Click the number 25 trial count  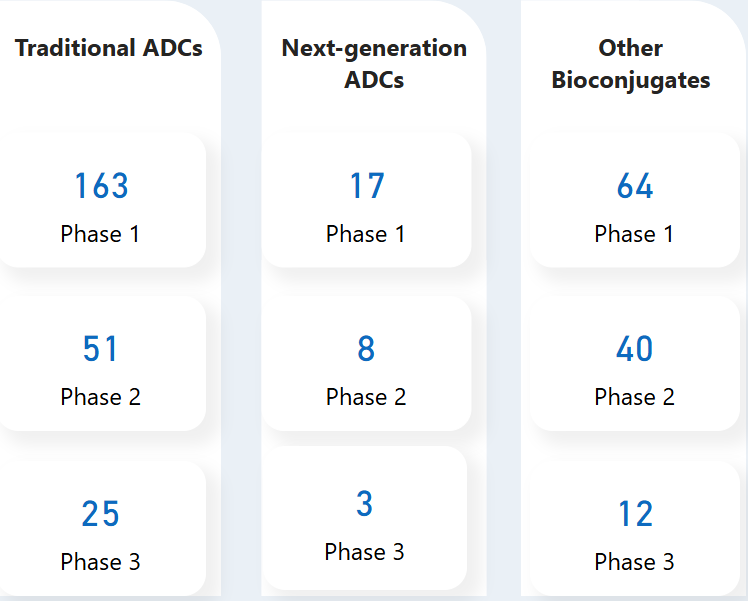point(100,514)
